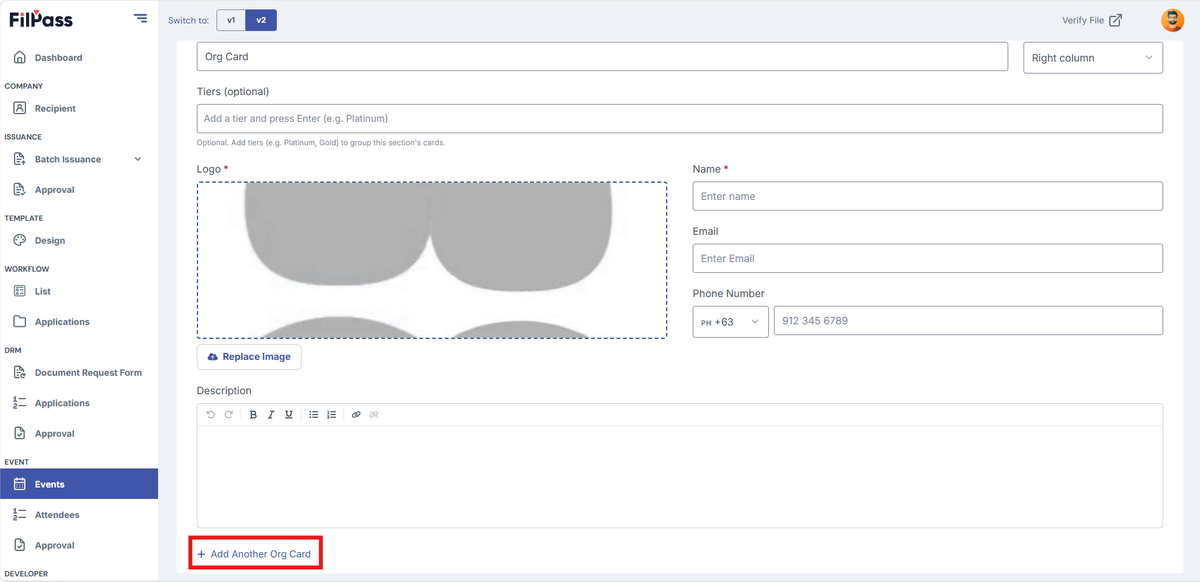
Task: Toggle Bold formatting
Action: tap(253, 414)
